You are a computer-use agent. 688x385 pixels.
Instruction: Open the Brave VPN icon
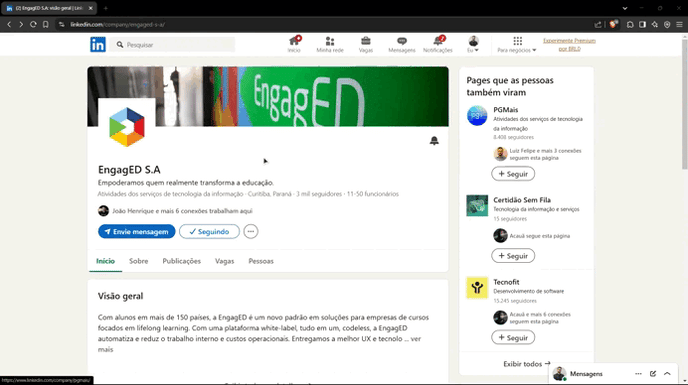pyautogui.click(x=667, y=25)
